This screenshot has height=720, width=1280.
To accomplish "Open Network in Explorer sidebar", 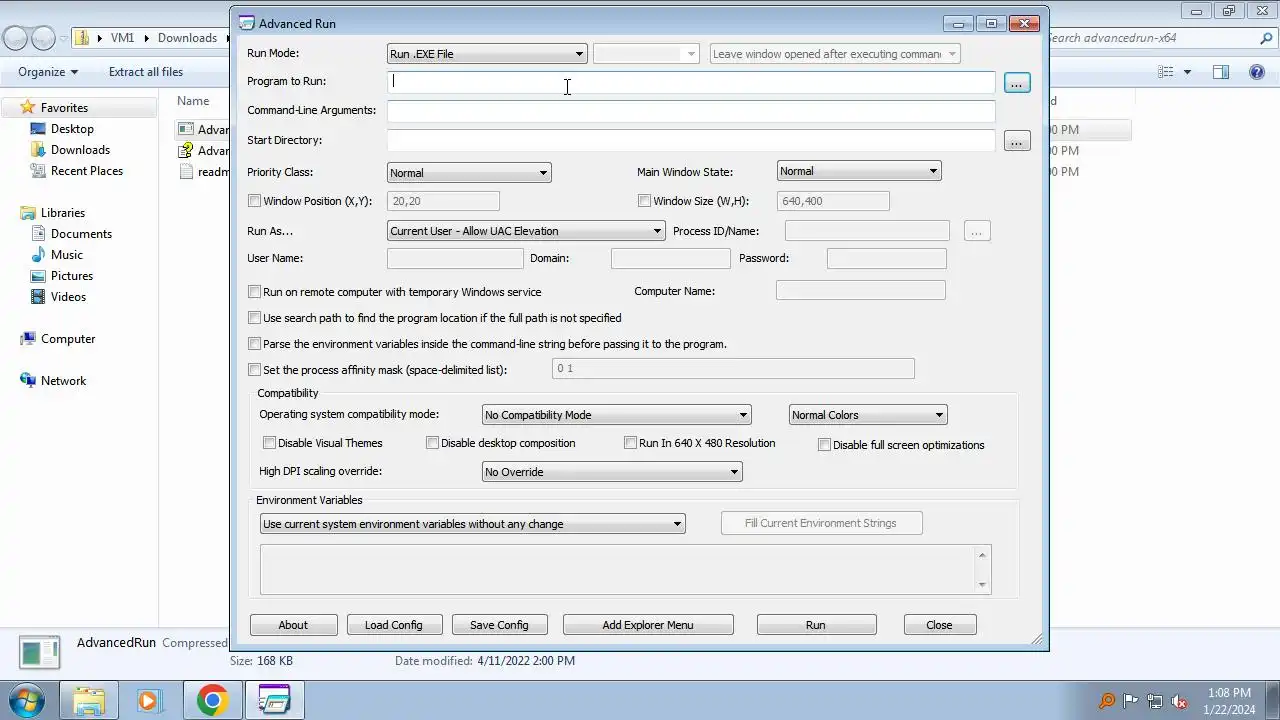I will click(x=63, y=381).
